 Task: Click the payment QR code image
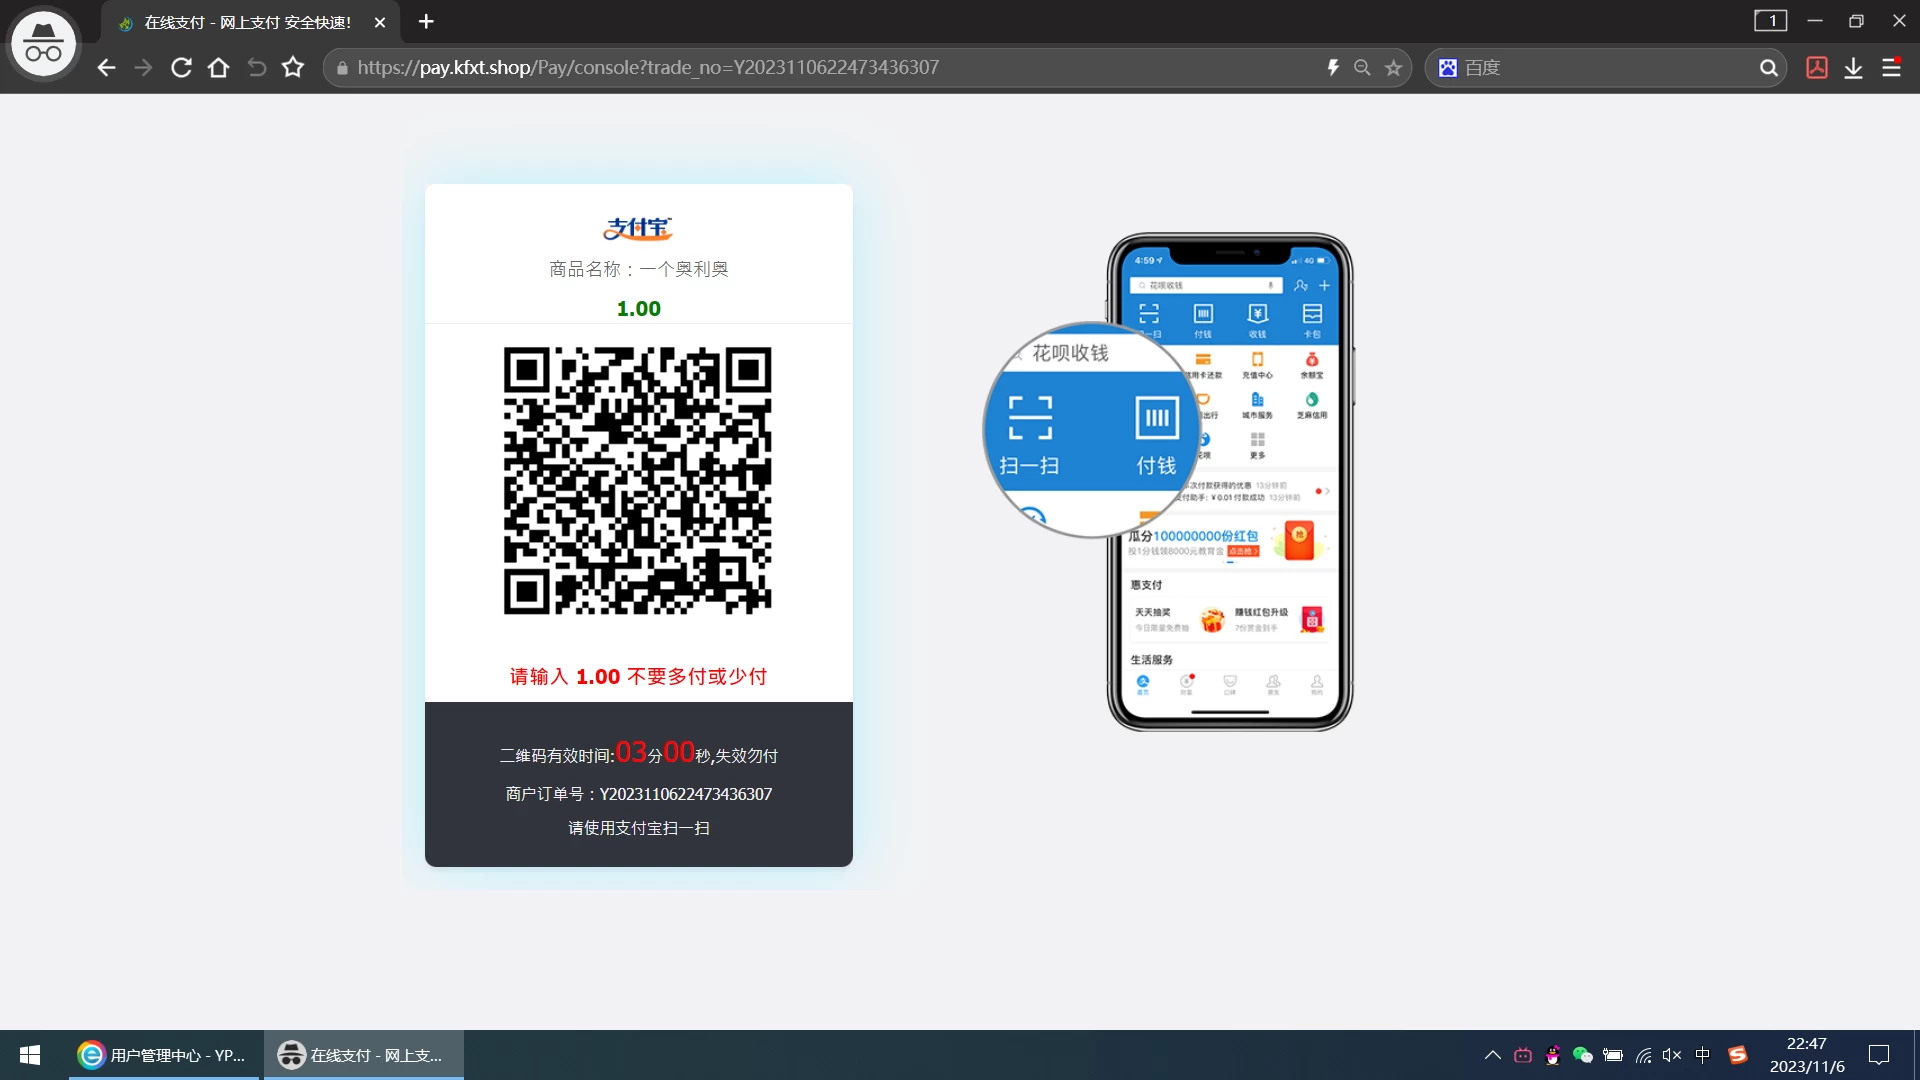click(638, 480)
